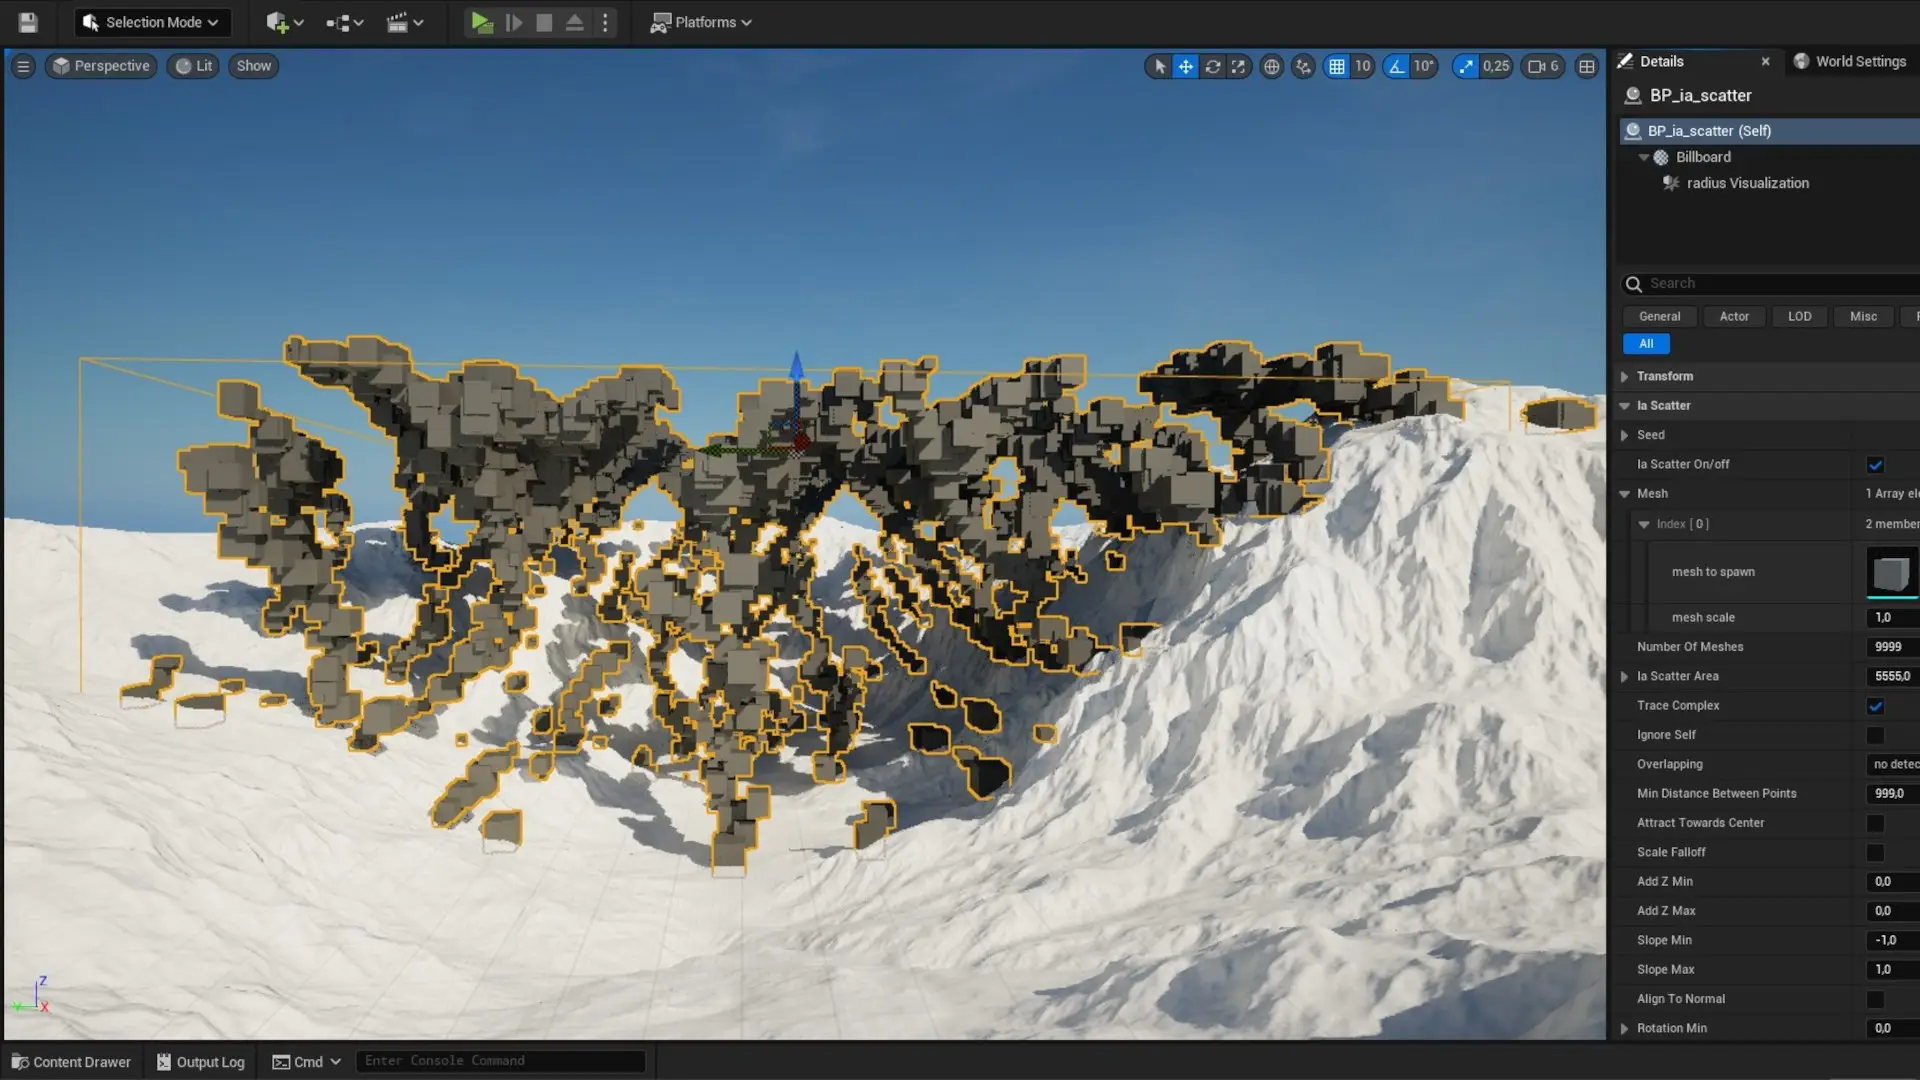
Task: Select the scale gizmo tool in viewport
Action: pyautogui.click(x=1238, y=66)
